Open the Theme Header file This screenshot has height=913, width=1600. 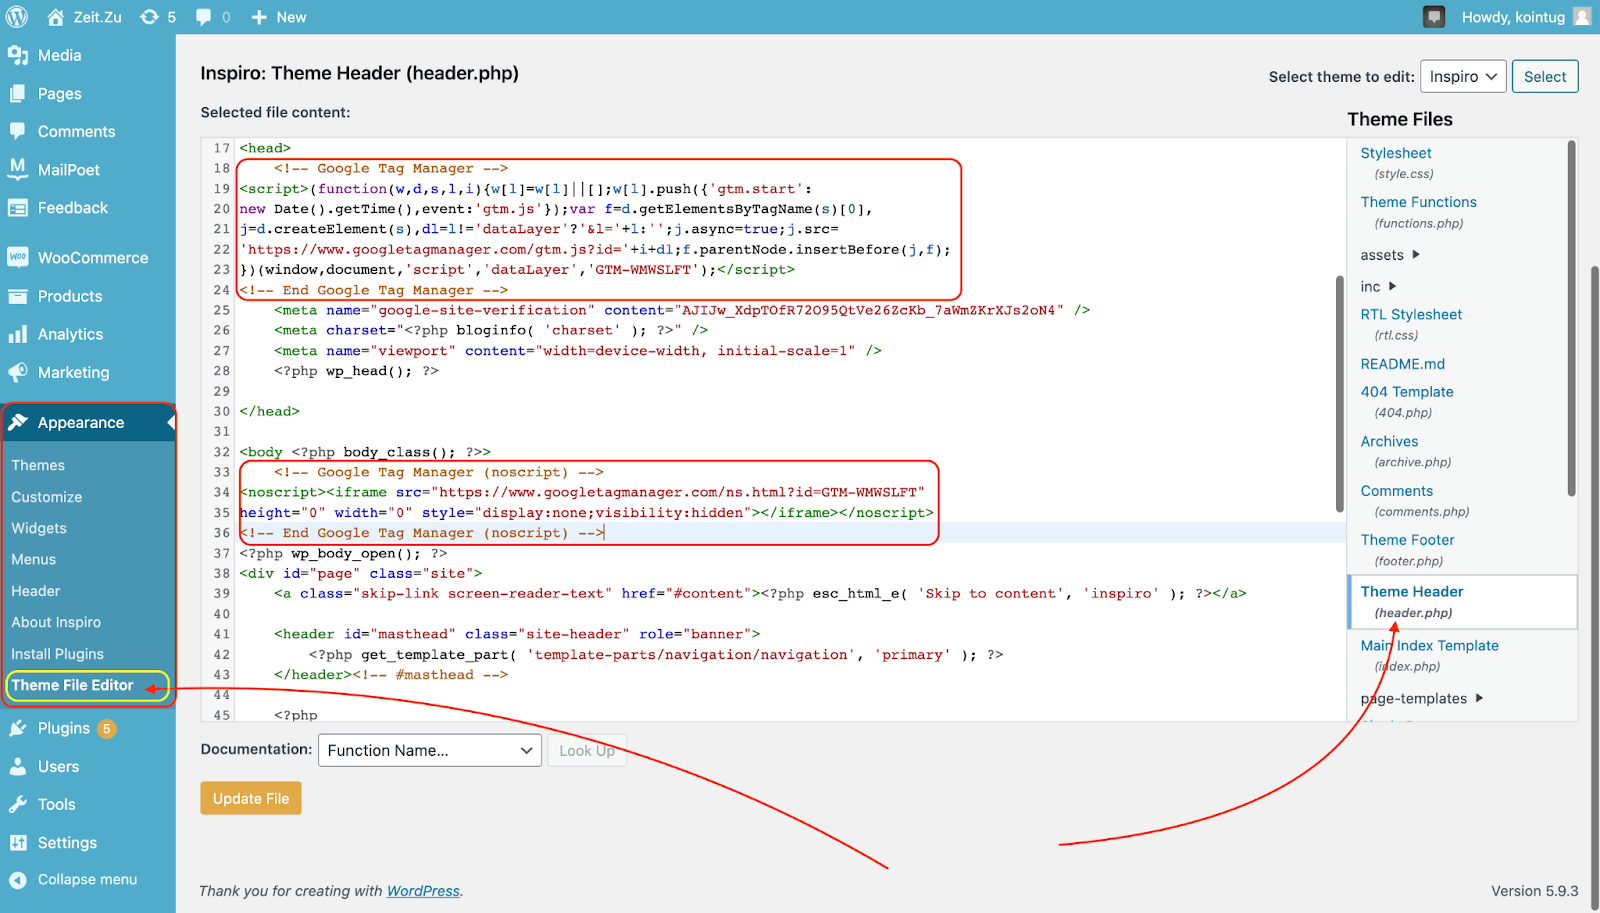(1412, 592)
